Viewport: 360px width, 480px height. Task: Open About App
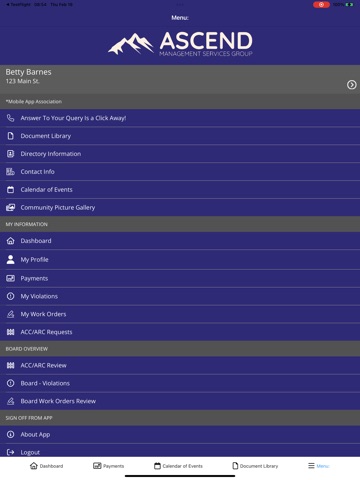(x=180, y=434)
